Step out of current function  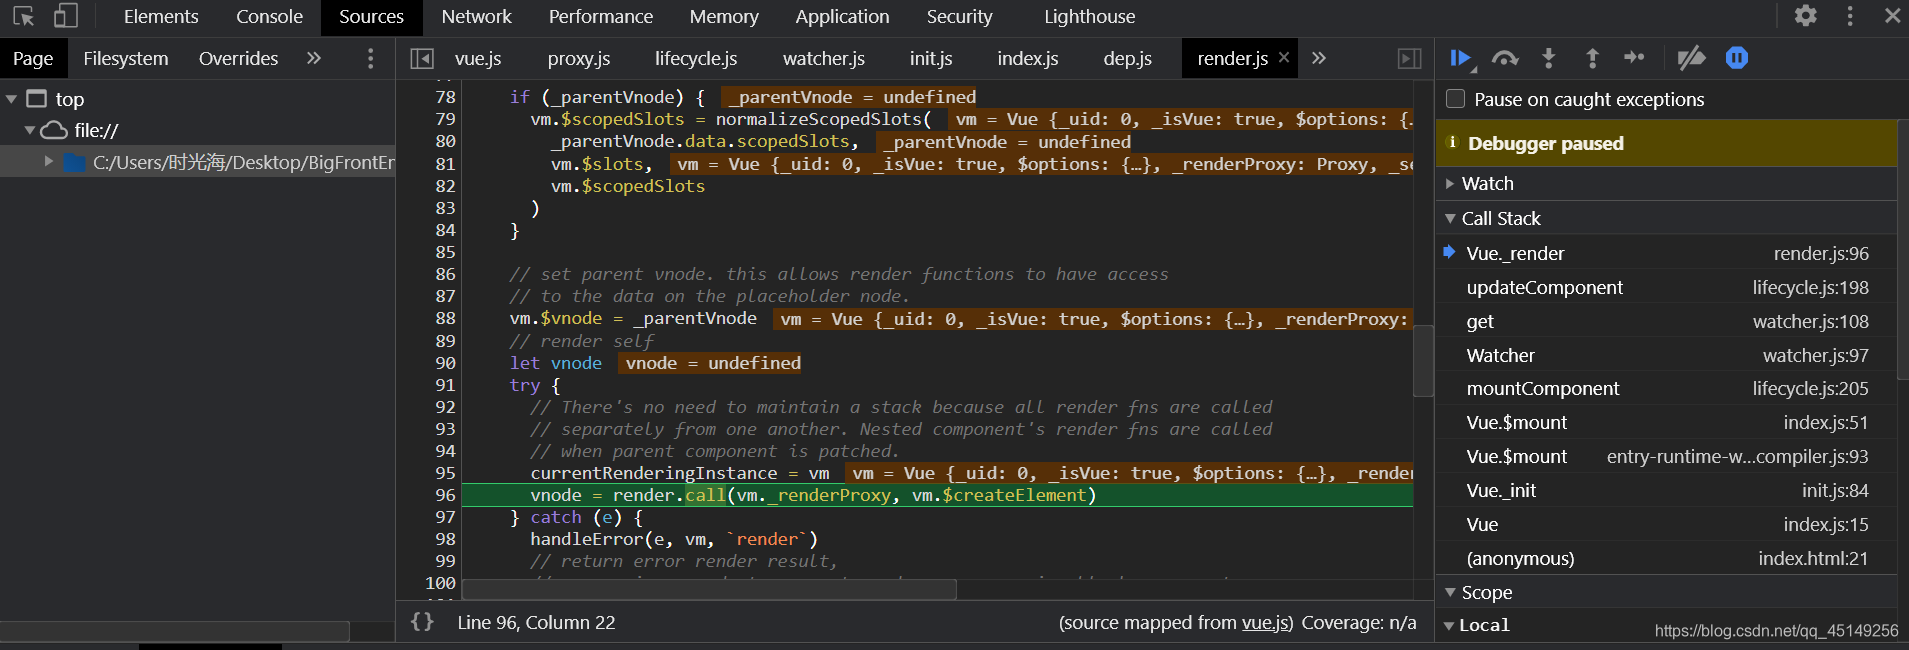pyautogui.click(x=1592, y=59)
